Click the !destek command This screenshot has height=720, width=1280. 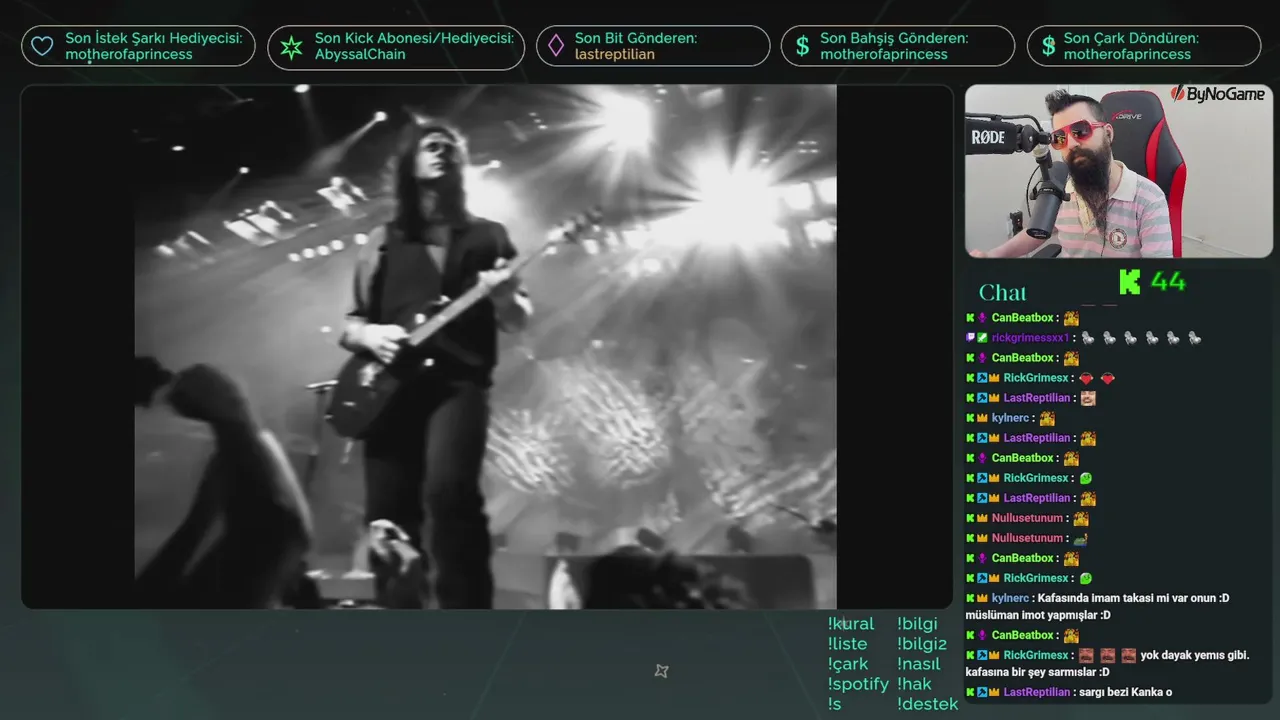[927, 704]
